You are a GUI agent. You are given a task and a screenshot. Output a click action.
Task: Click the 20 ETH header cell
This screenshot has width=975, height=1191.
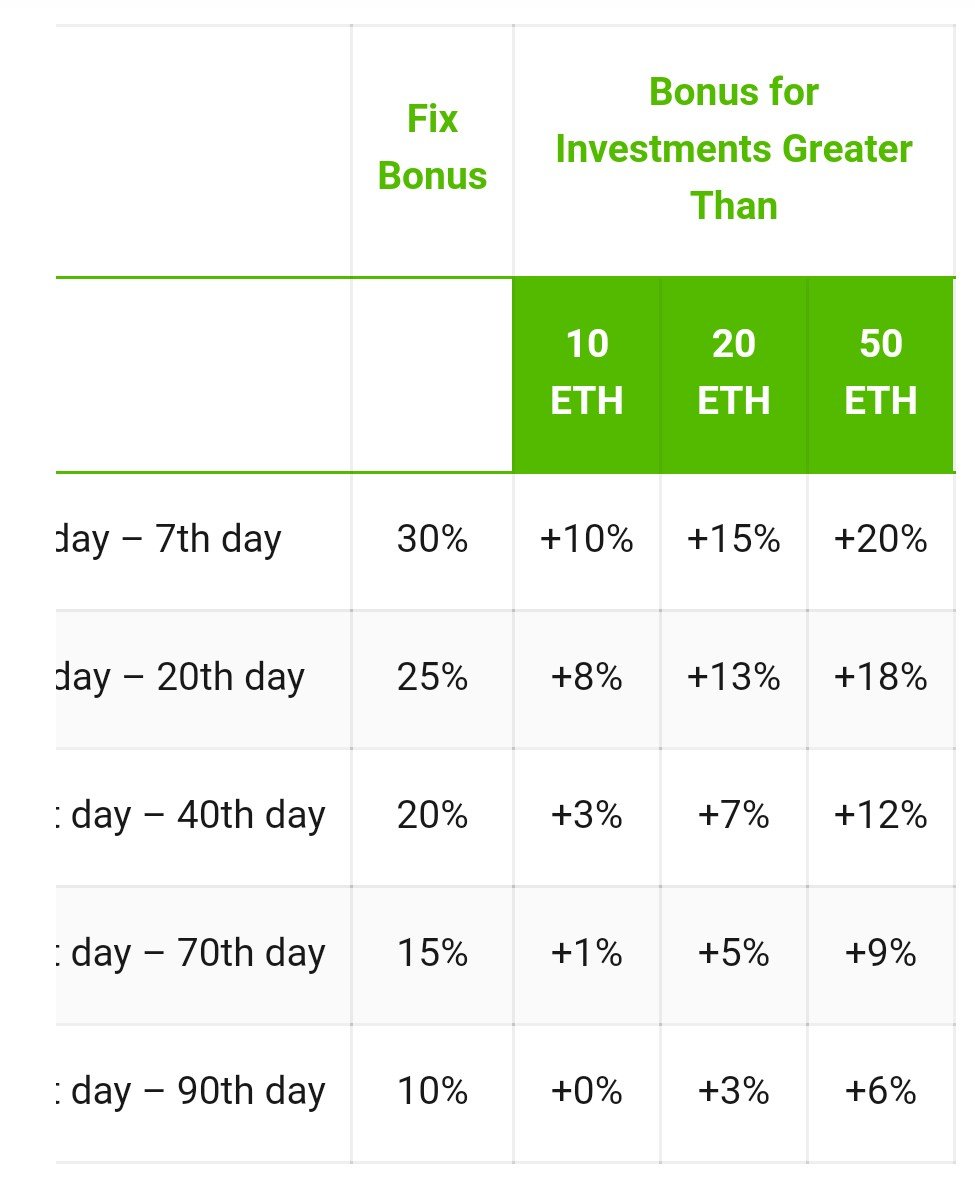(x=734, y=372)
